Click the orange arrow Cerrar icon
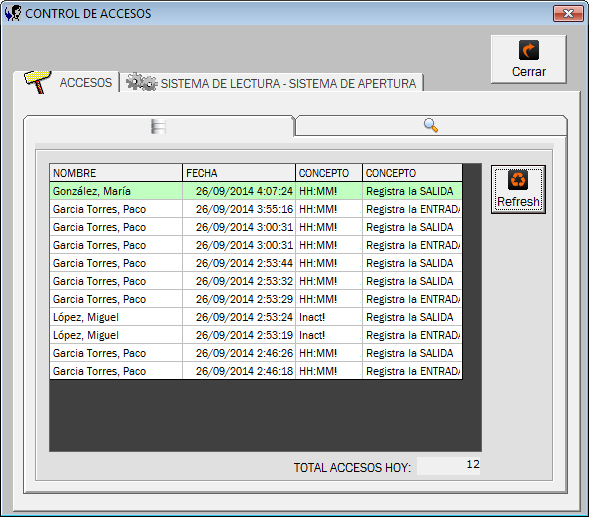Screen dimensions: 589x517 tap(529, 50)
